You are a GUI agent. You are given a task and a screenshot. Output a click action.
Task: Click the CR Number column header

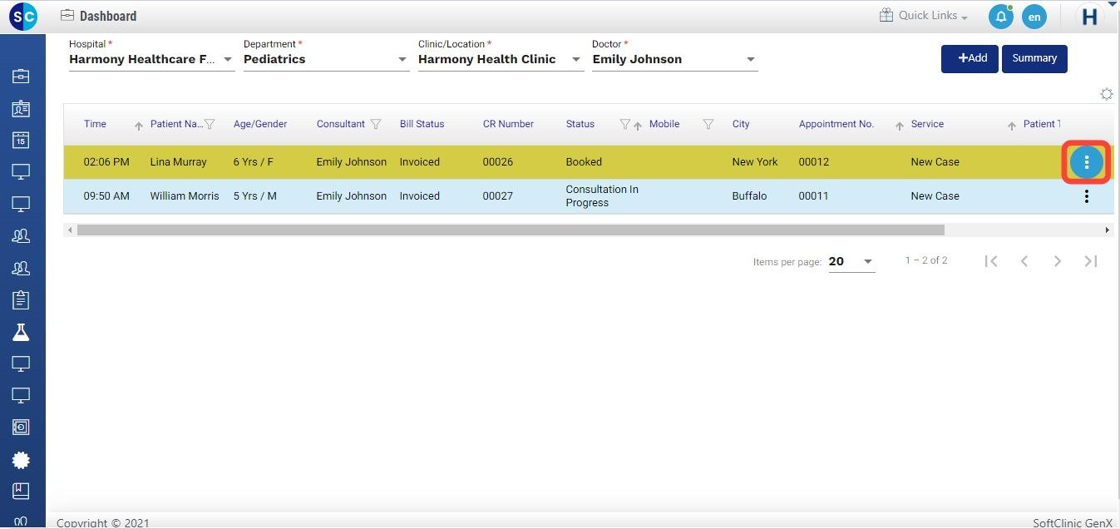click(x=508, y=124)
